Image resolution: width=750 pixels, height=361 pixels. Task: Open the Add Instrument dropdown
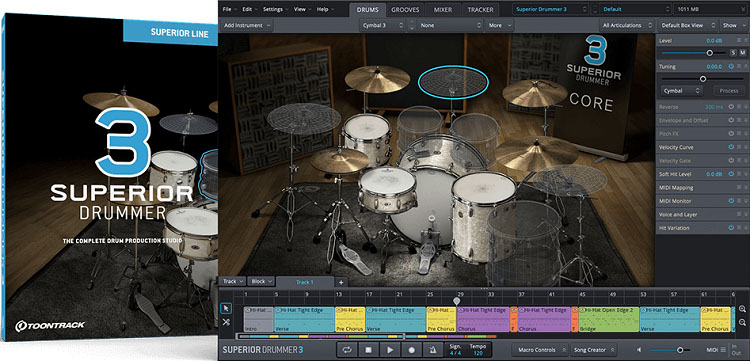[x=247, y=25]
